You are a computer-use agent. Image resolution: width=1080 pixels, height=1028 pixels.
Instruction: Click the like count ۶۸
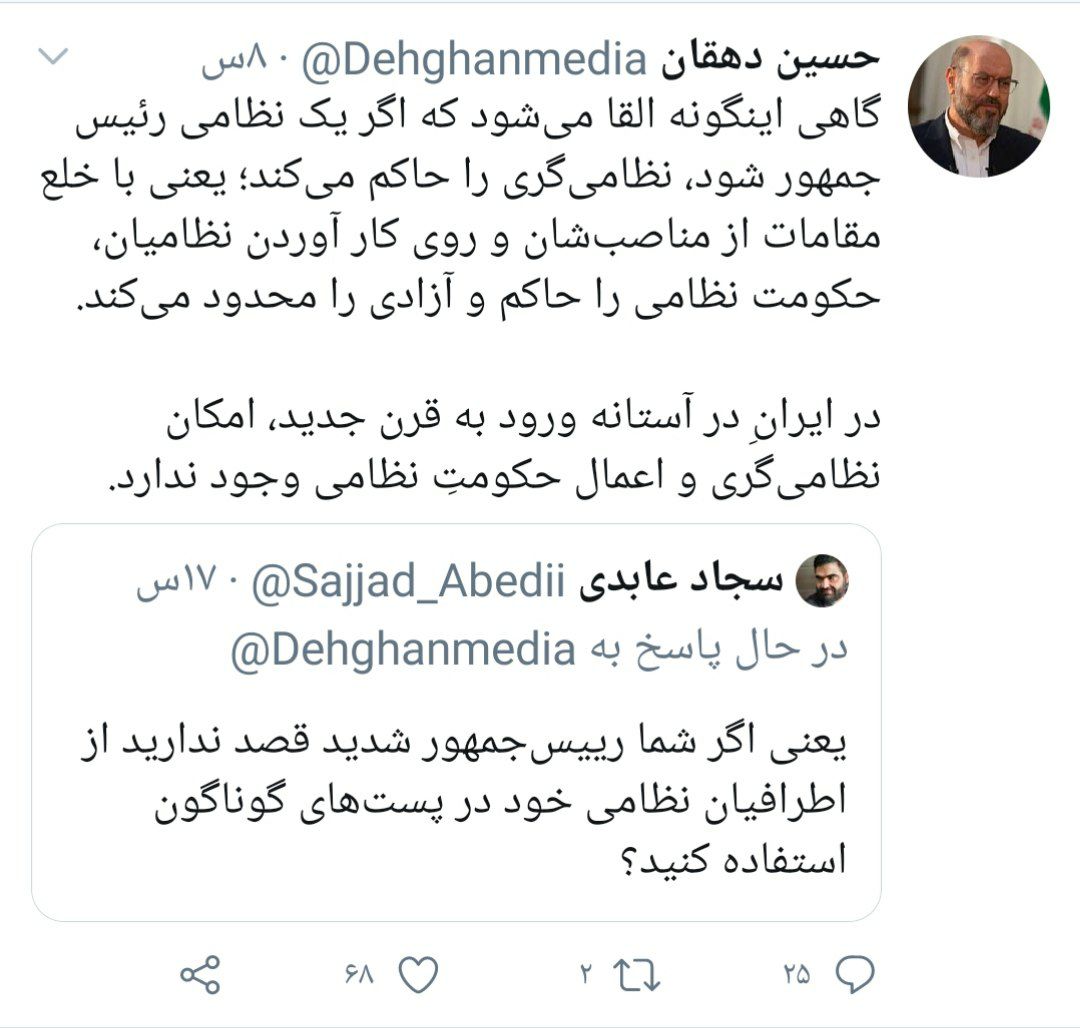(x=359, y=975)
